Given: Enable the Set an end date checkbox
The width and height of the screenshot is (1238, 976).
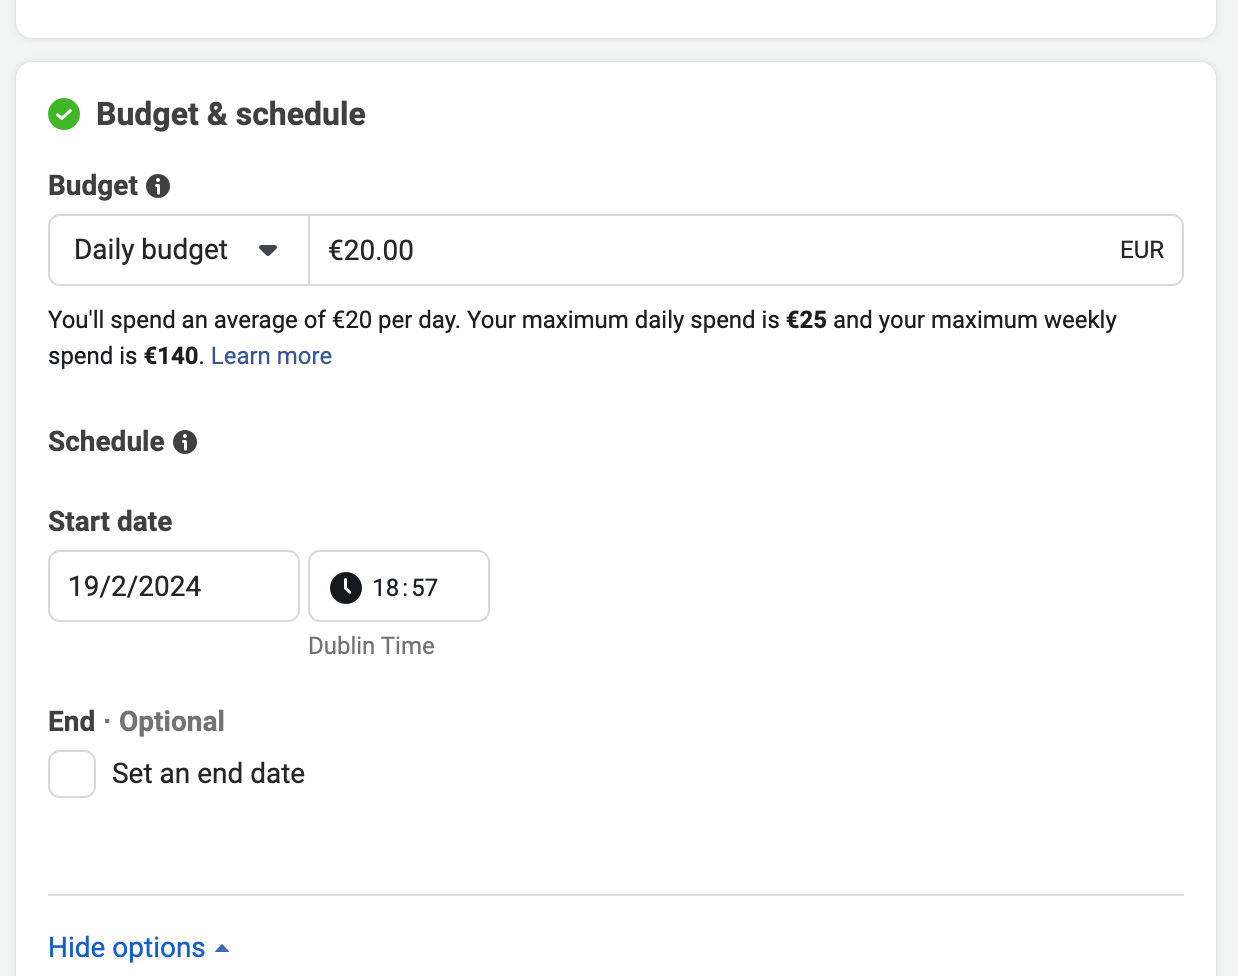Looking at the screenshot, I should pos(72,774).
